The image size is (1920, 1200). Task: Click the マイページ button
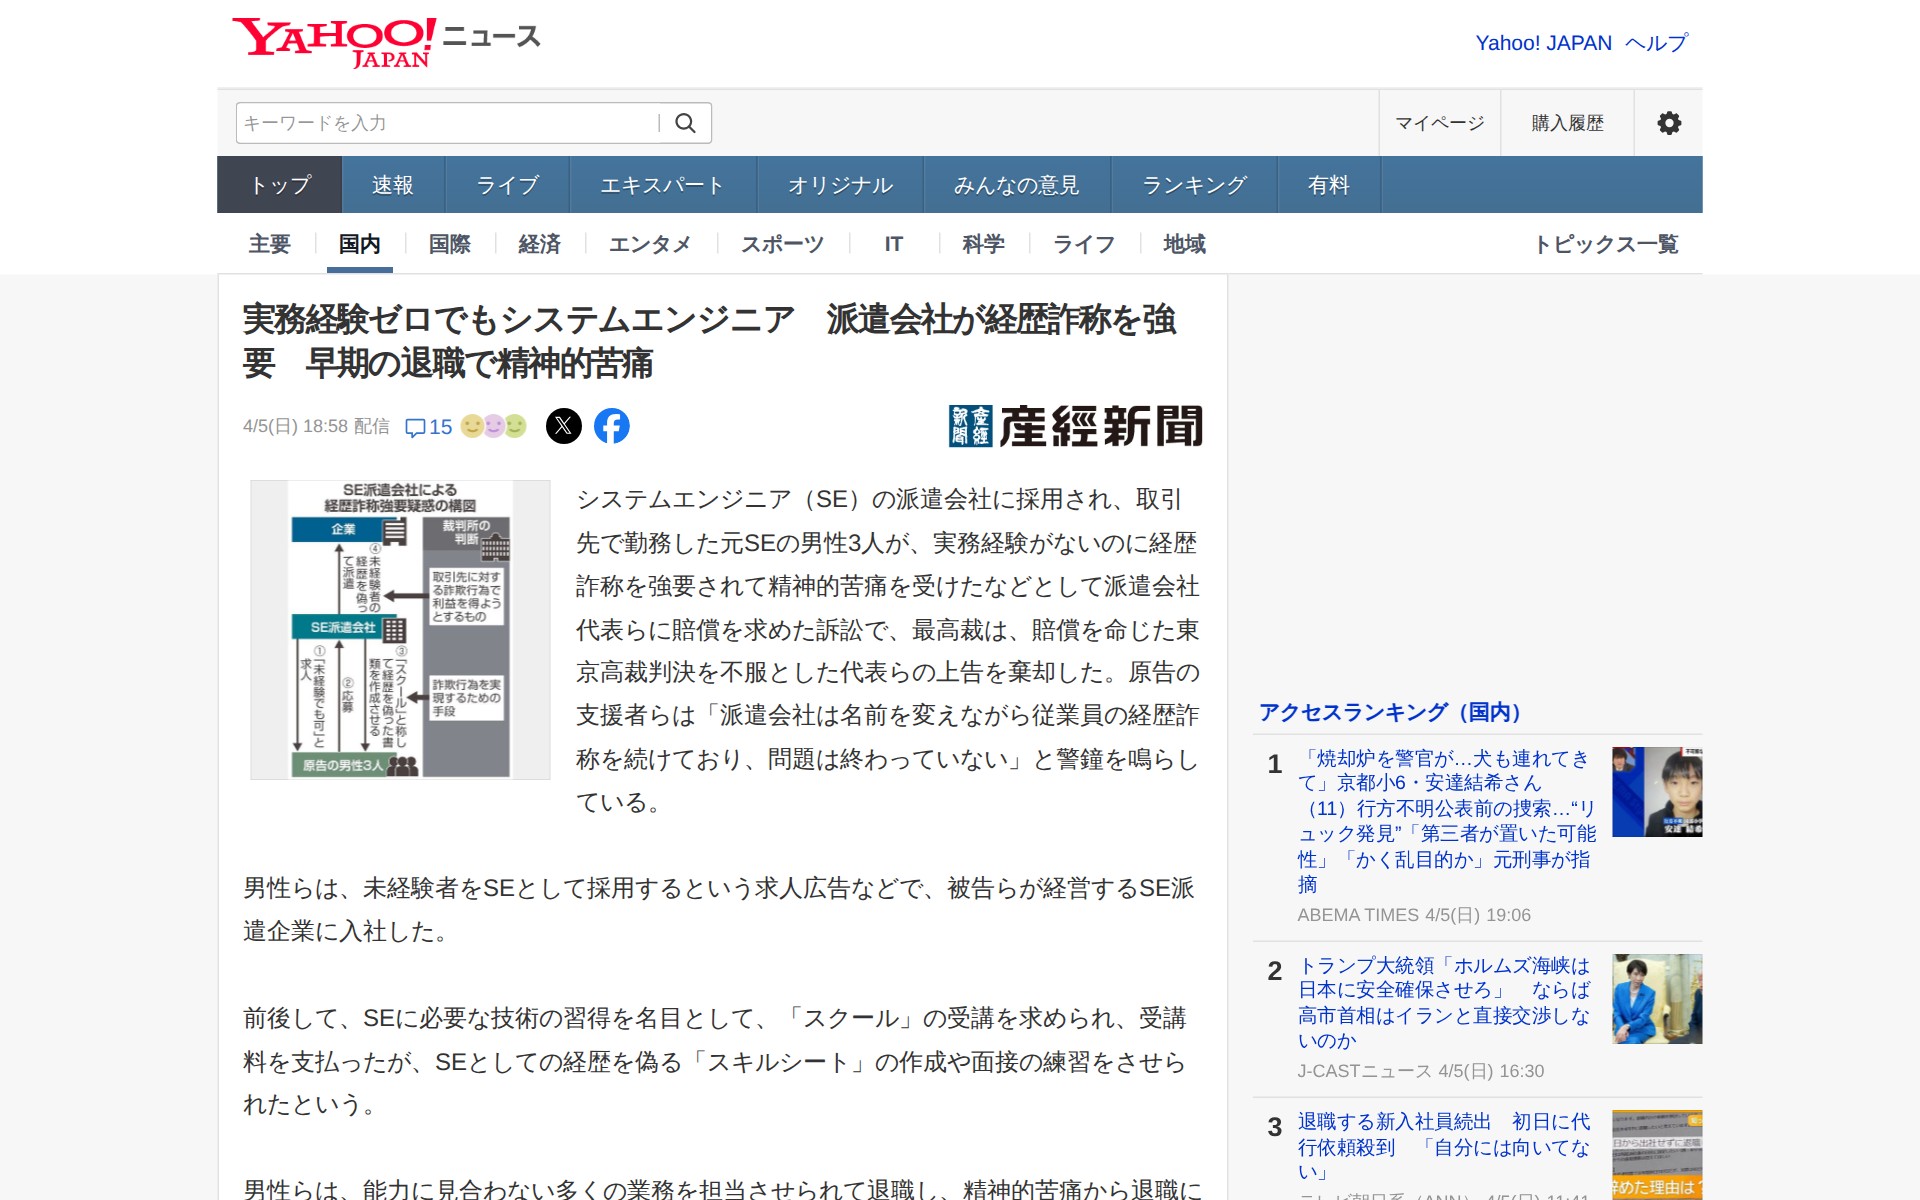pyautogui.click(x=1439, y=123)
